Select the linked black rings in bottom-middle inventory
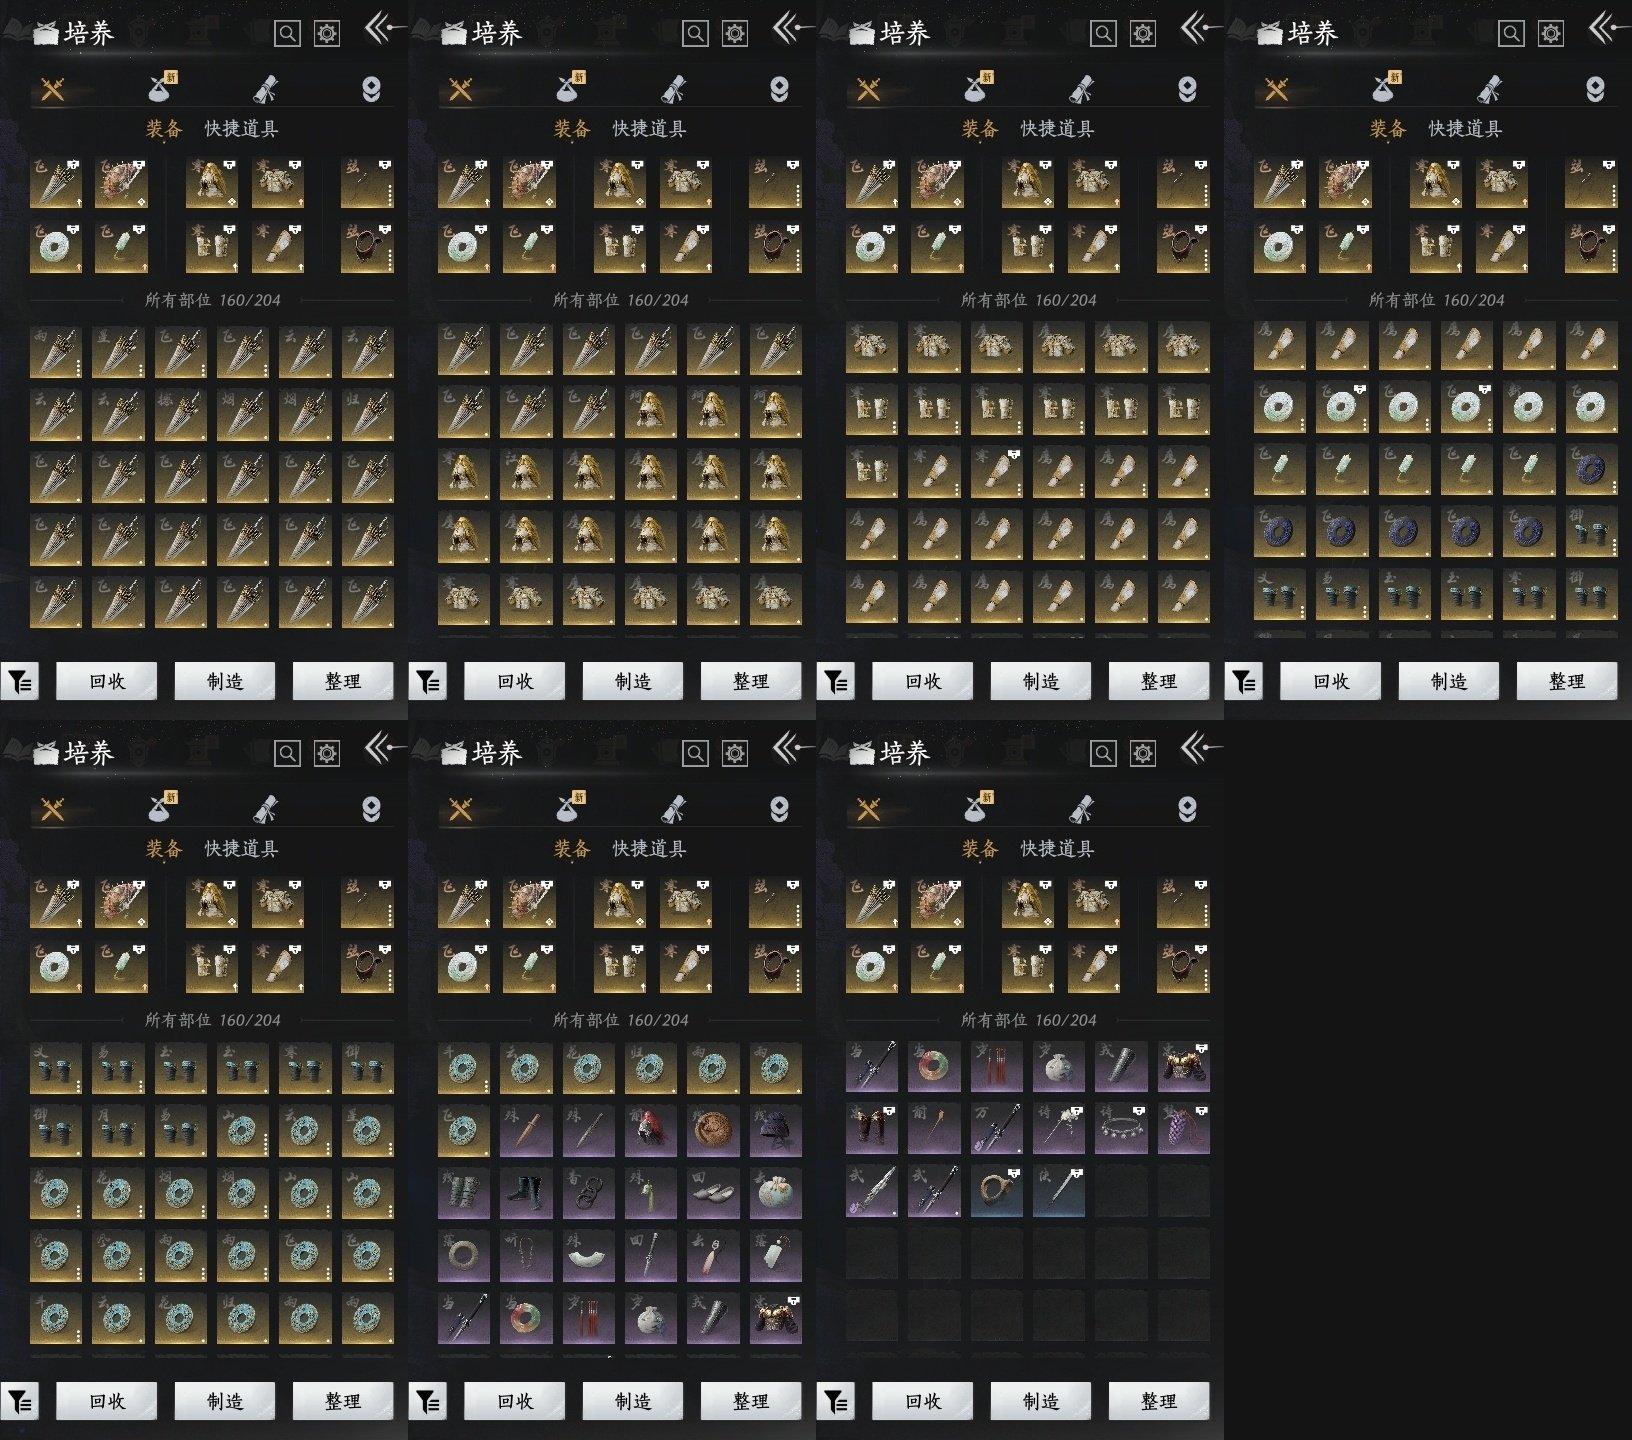 click(588, 1192)
